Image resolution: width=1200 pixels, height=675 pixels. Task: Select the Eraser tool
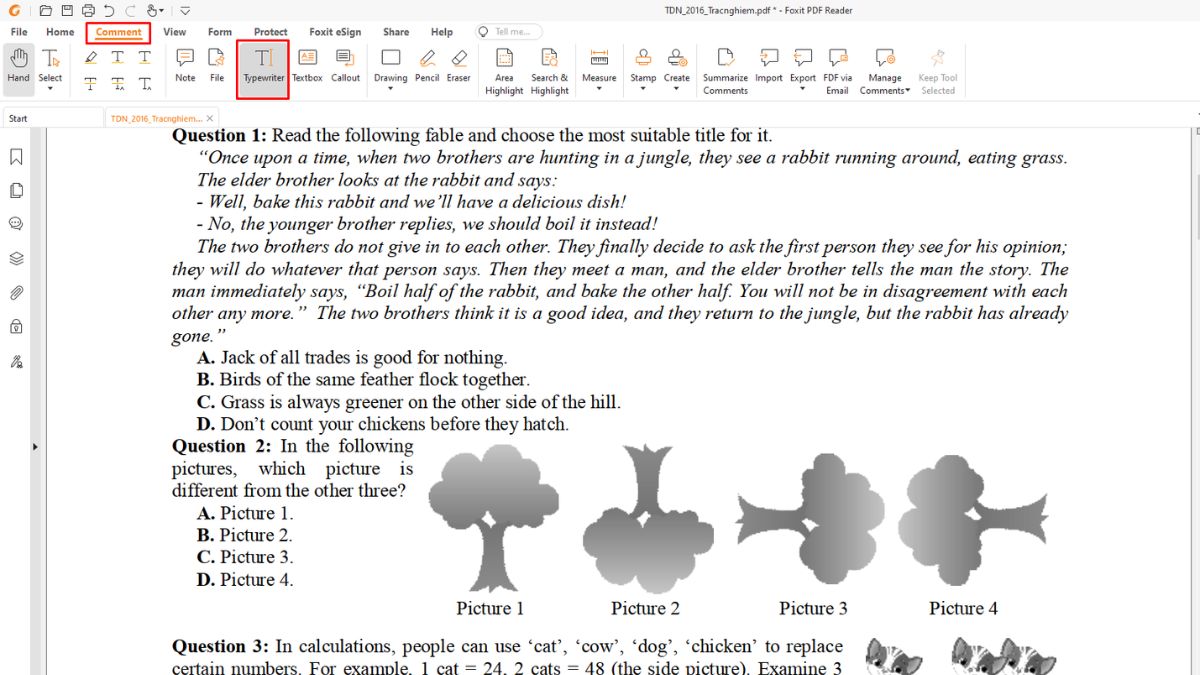pyautogui.click(x=459, y=66)
